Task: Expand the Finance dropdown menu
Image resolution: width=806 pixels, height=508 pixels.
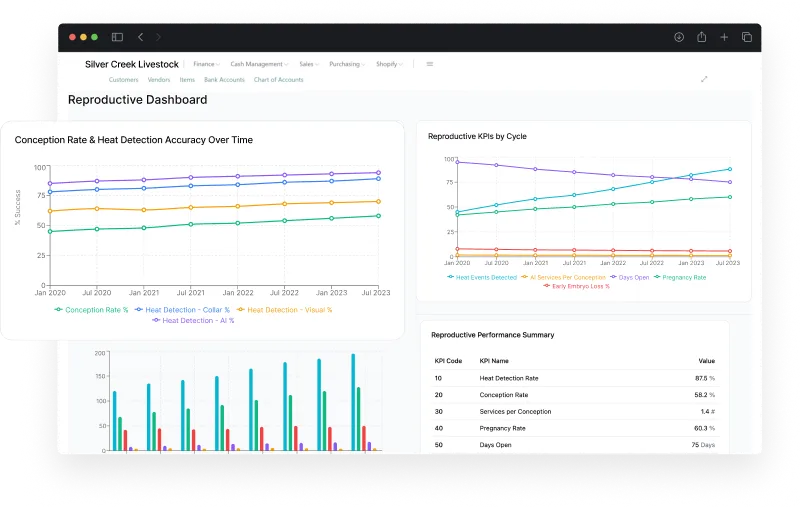Action: (206, 64)
